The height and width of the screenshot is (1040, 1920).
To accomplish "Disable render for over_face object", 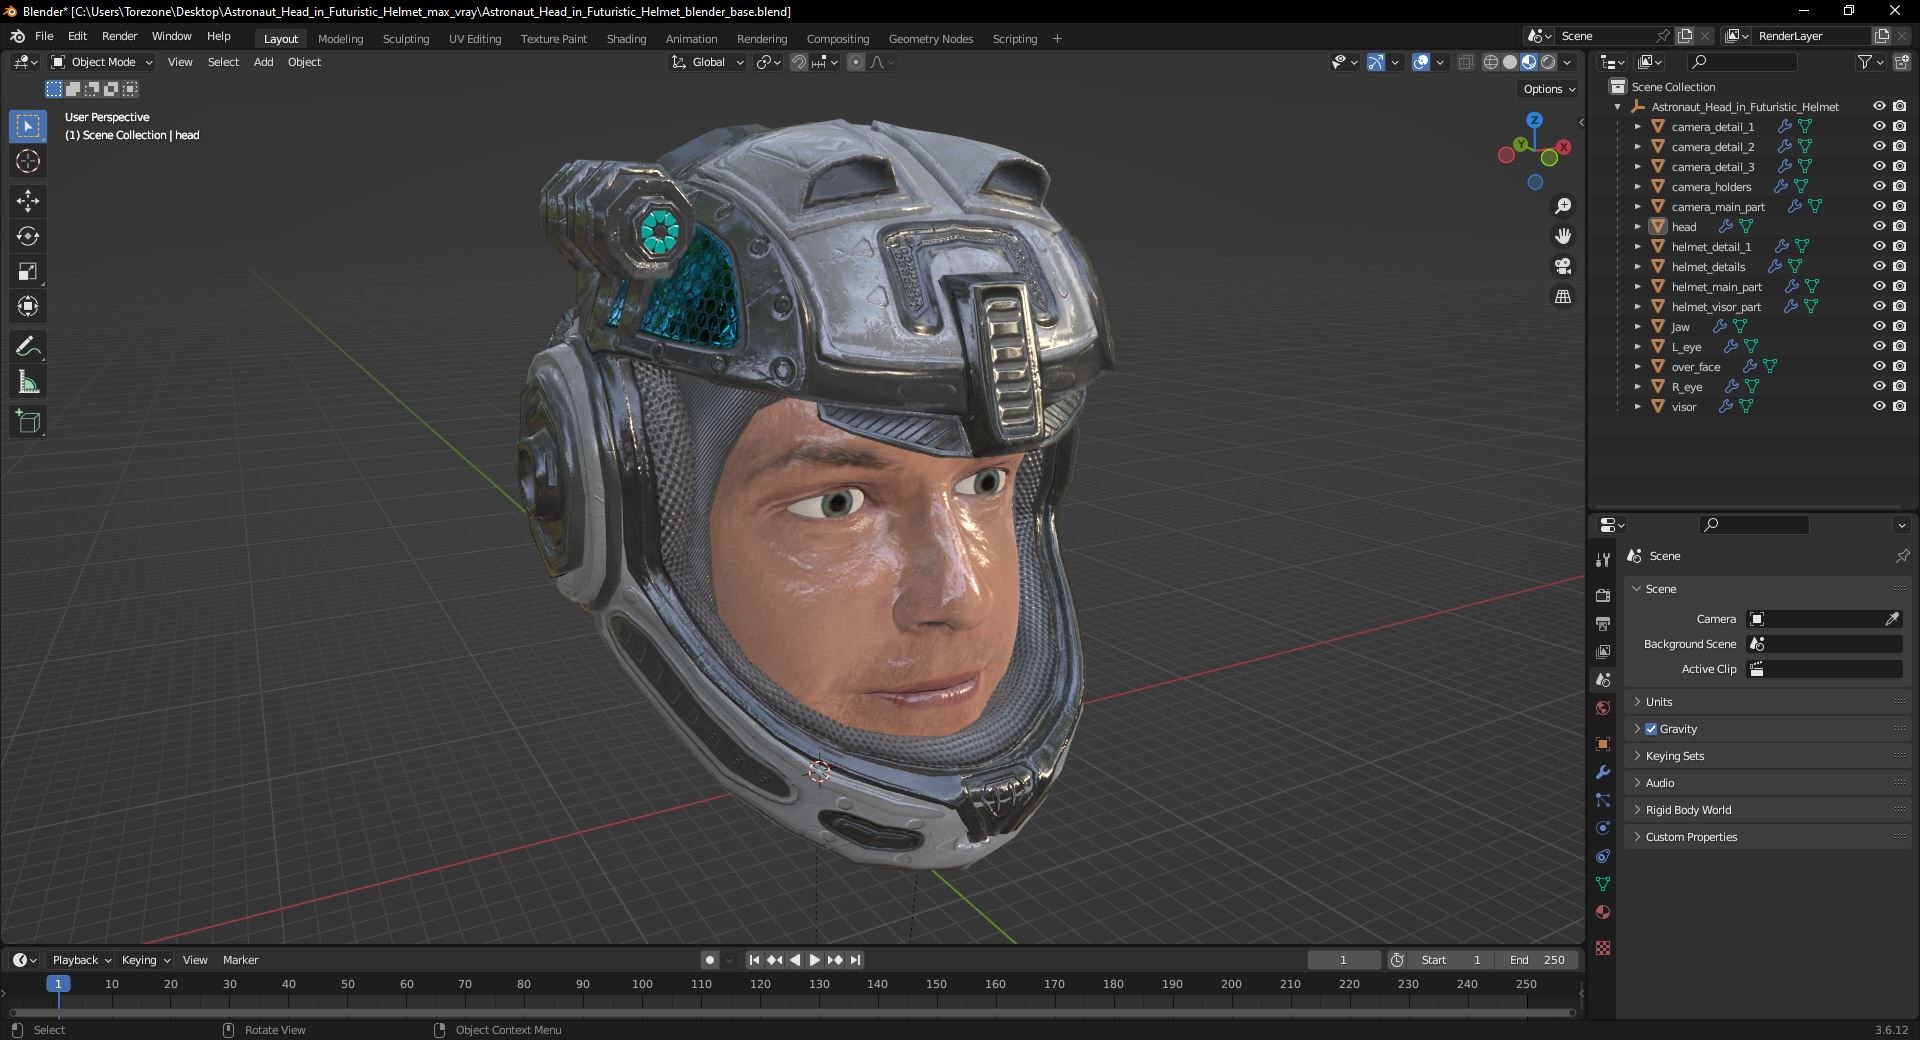I will click(1899, 366).
